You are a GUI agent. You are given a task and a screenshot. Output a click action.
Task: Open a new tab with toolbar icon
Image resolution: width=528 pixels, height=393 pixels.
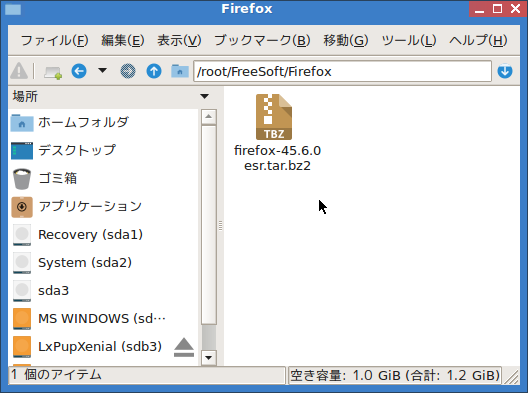[53, 72]
